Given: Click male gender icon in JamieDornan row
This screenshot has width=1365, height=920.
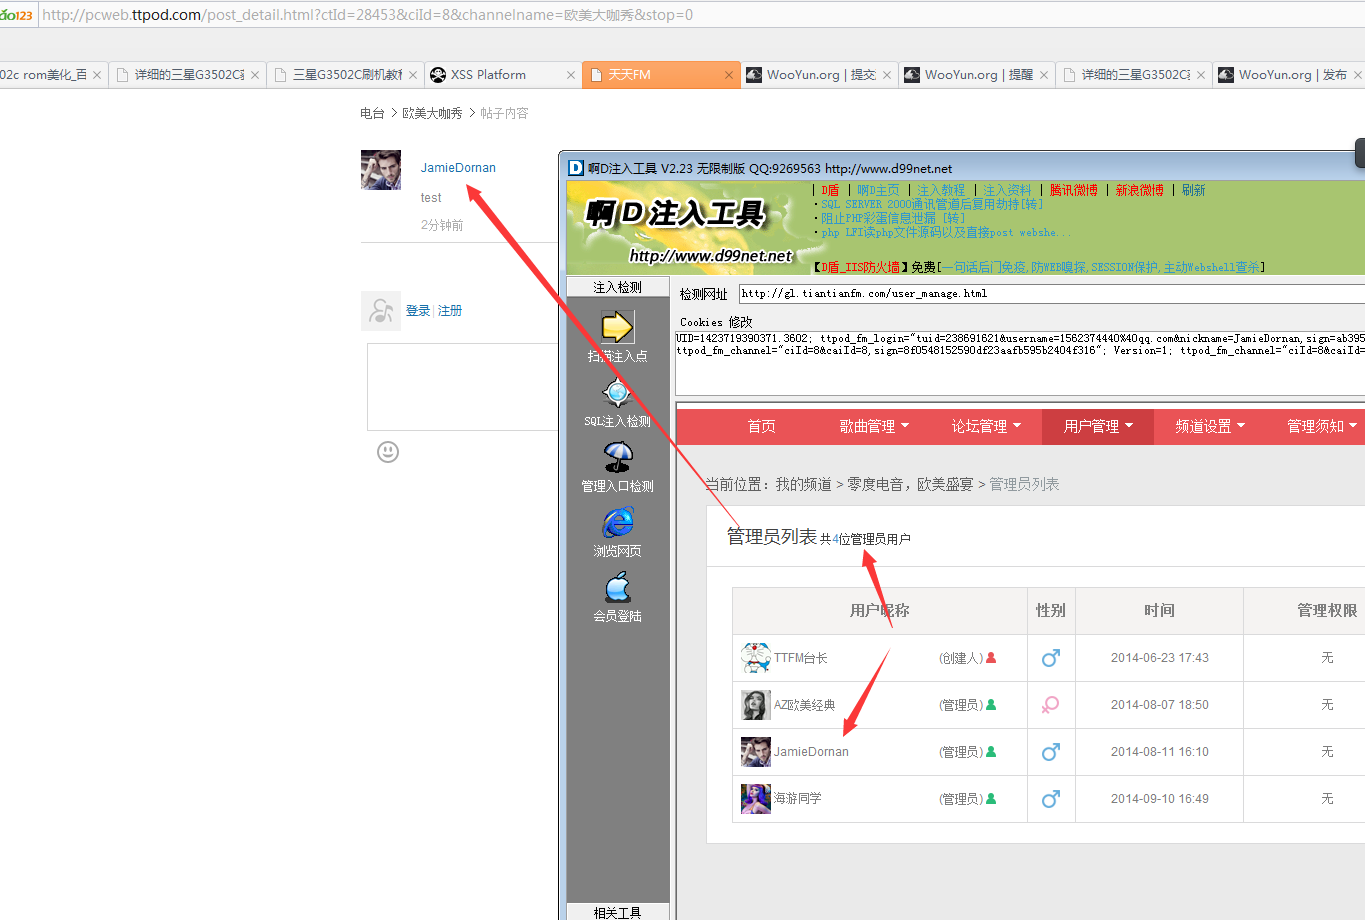Looking at the screenshot, I should point(1050,752).
